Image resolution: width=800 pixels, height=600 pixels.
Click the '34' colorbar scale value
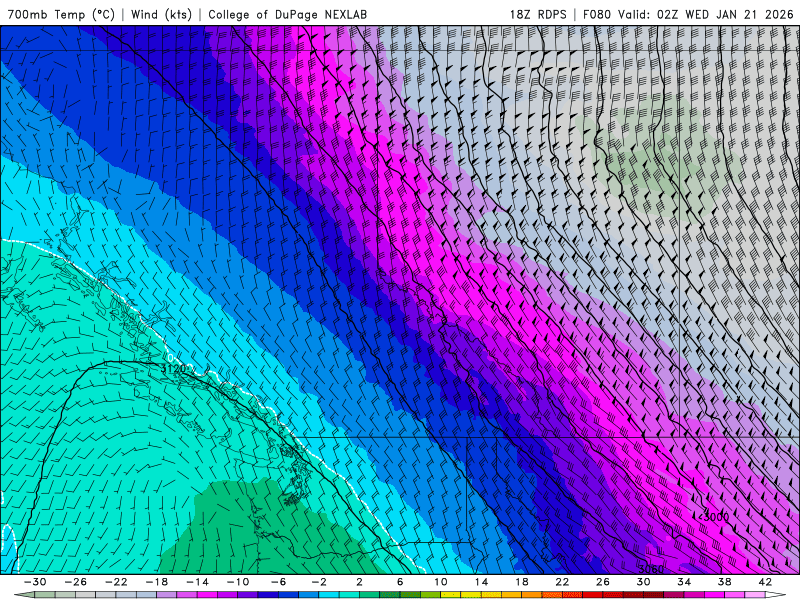tap(684, 582)
